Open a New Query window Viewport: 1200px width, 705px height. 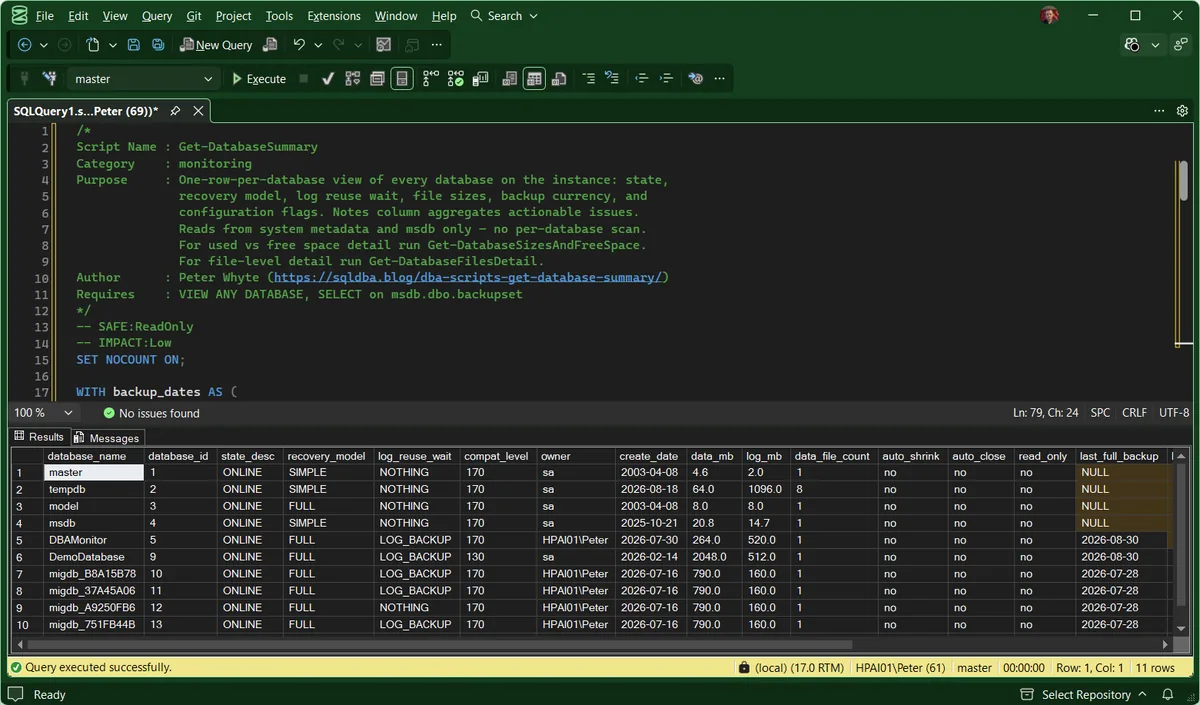point(215,45)
